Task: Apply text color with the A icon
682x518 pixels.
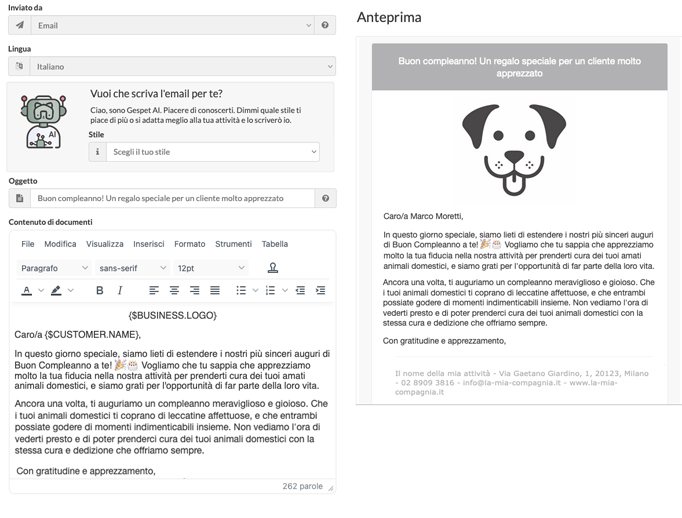Action: point(27,291)
